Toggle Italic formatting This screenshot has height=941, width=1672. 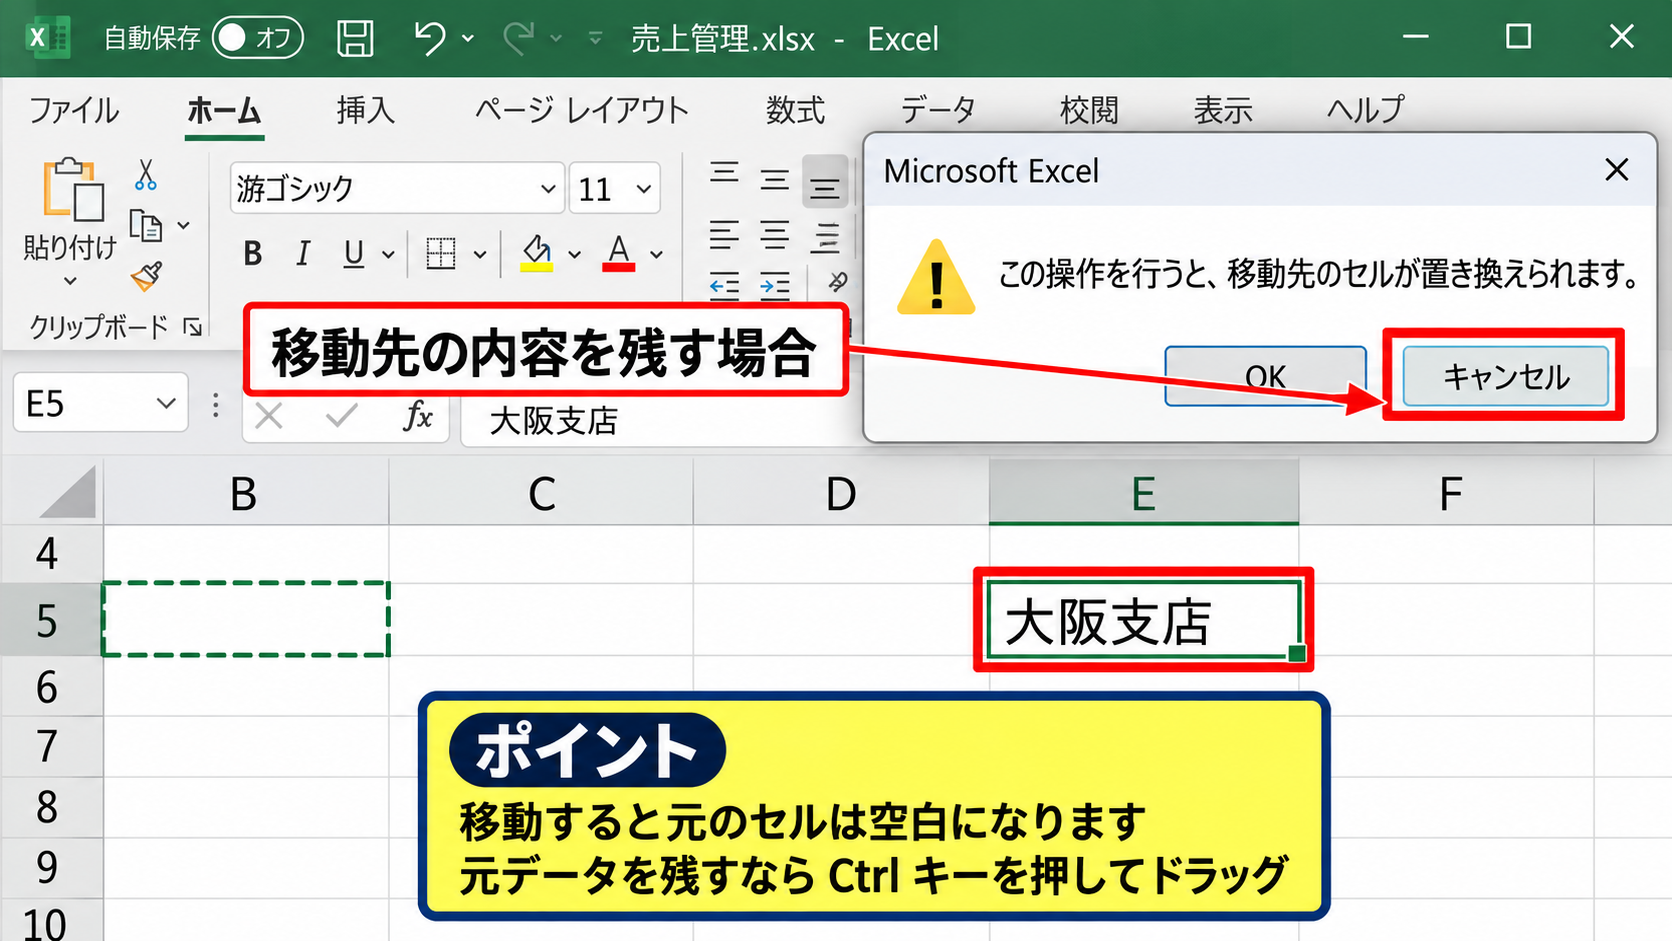pos(303,254)
